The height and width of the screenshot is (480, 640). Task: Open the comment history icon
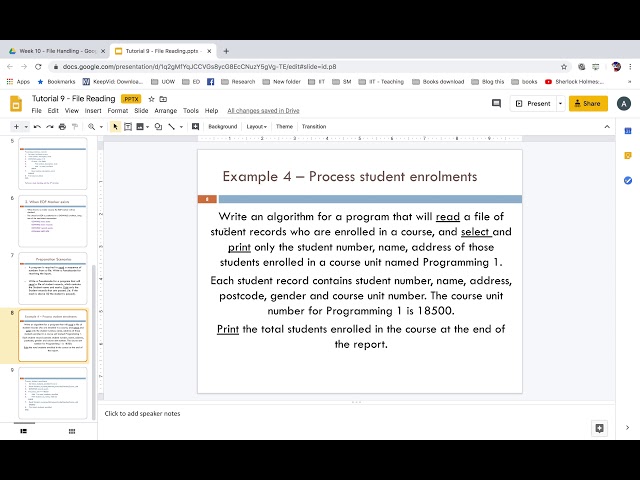[x=496, y=103]
